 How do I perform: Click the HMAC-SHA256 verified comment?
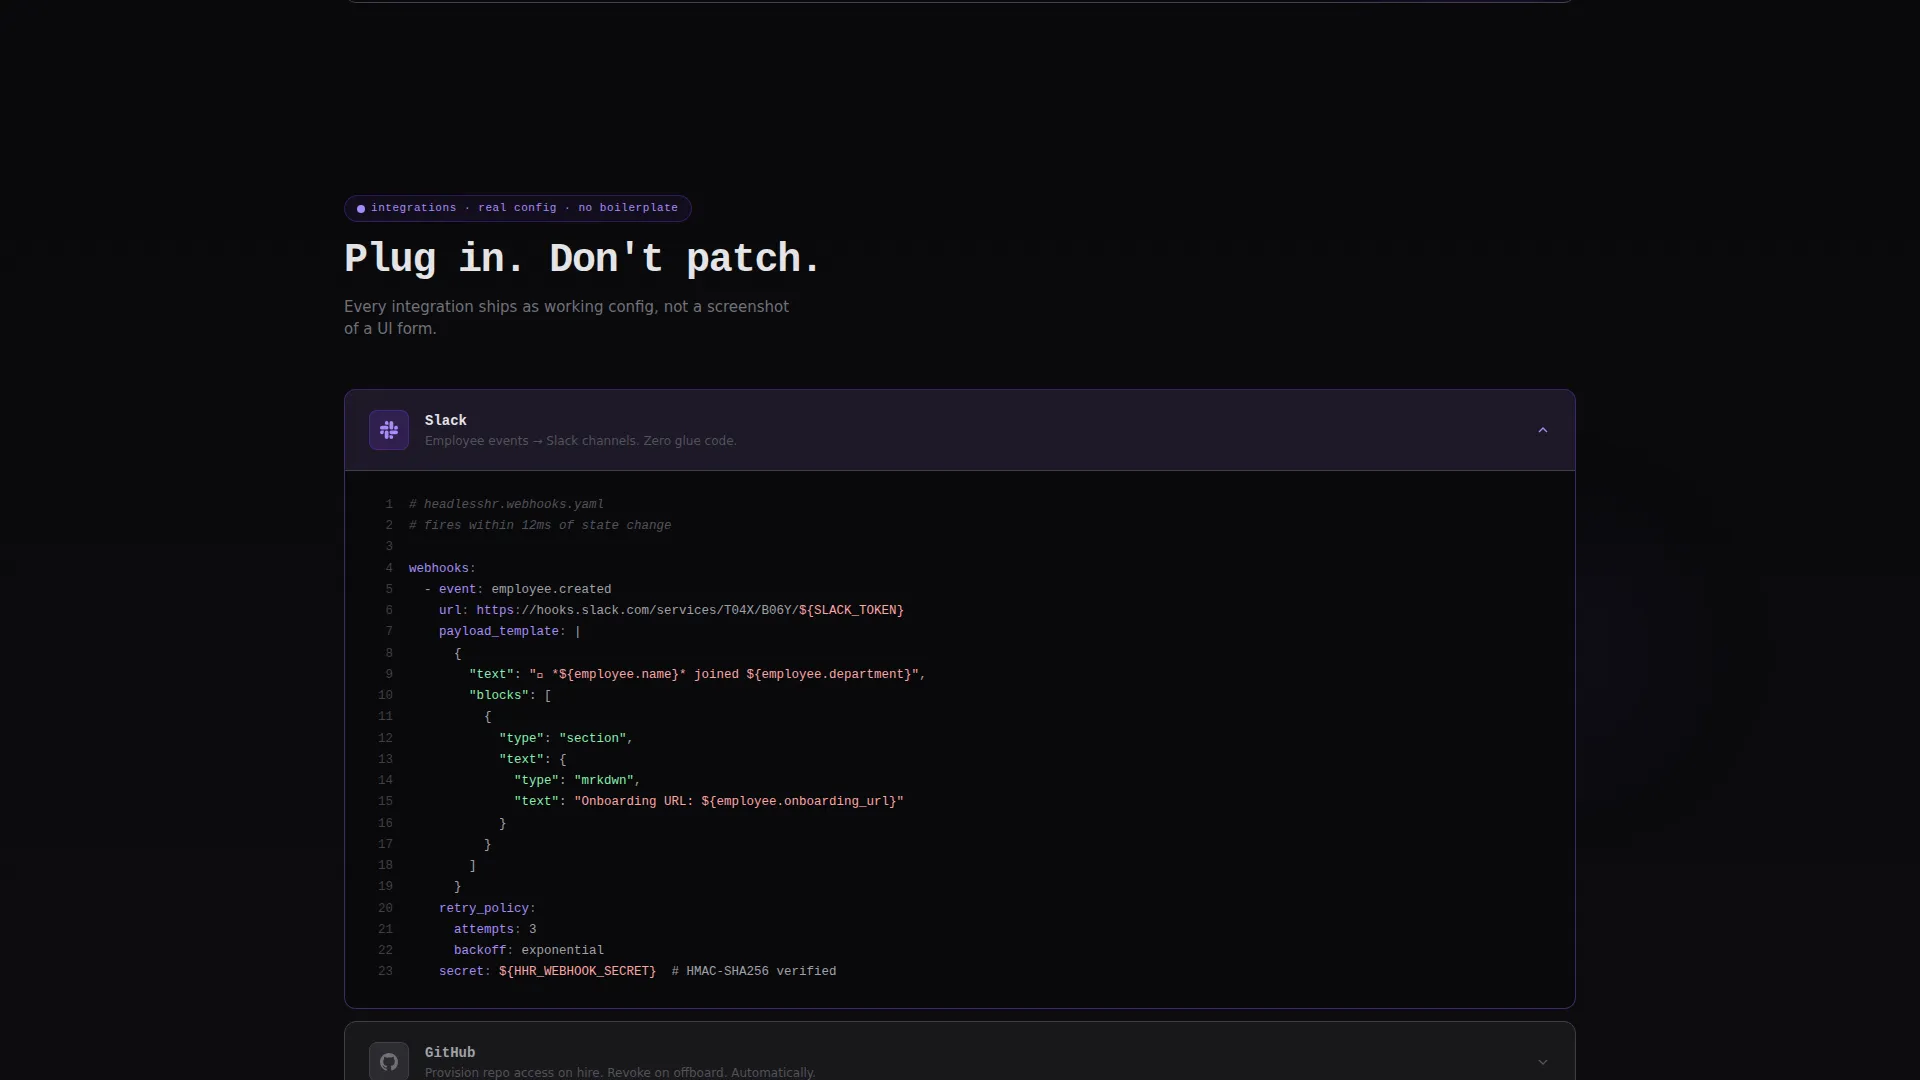tap(754, 971)
